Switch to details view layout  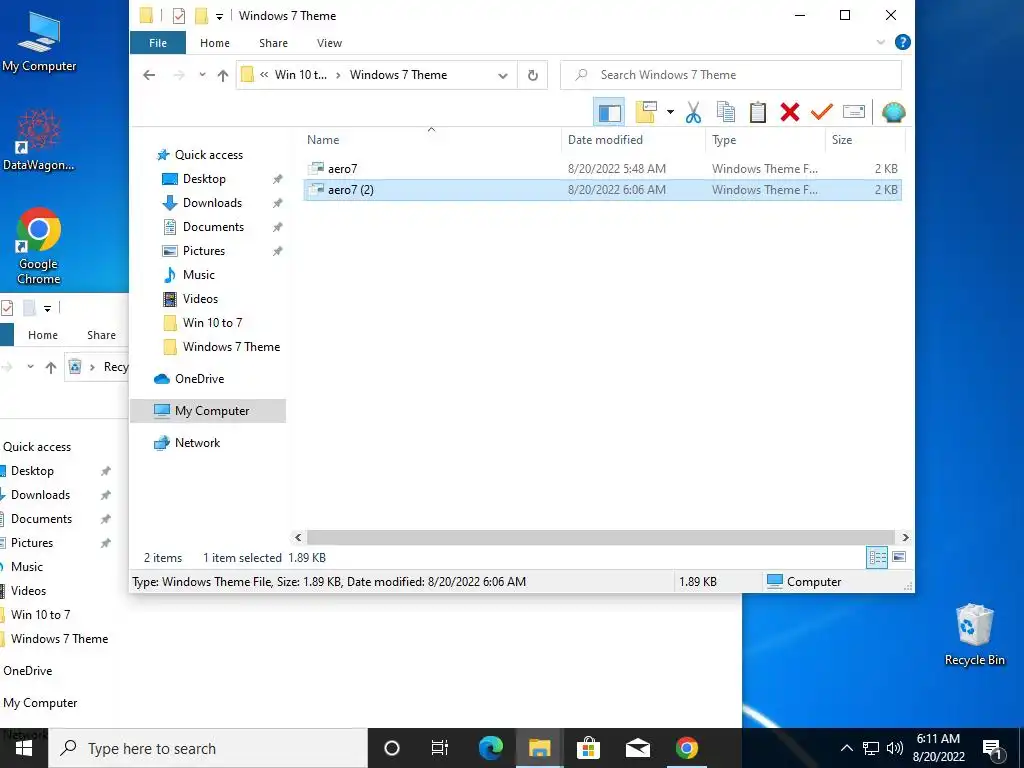(876, 557)
